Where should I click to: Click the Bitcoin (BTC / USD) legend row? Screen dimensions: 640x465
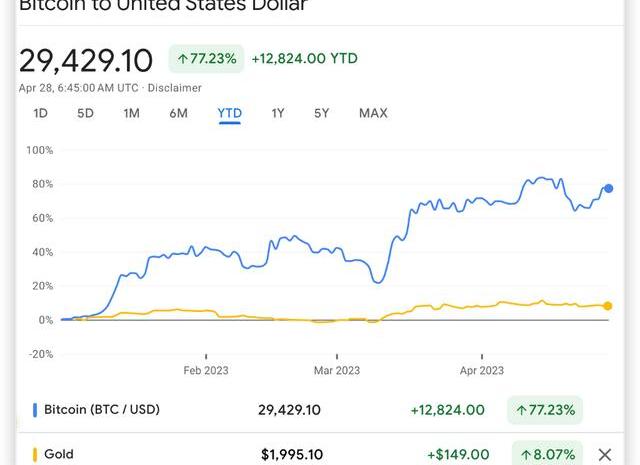point(308,410)
